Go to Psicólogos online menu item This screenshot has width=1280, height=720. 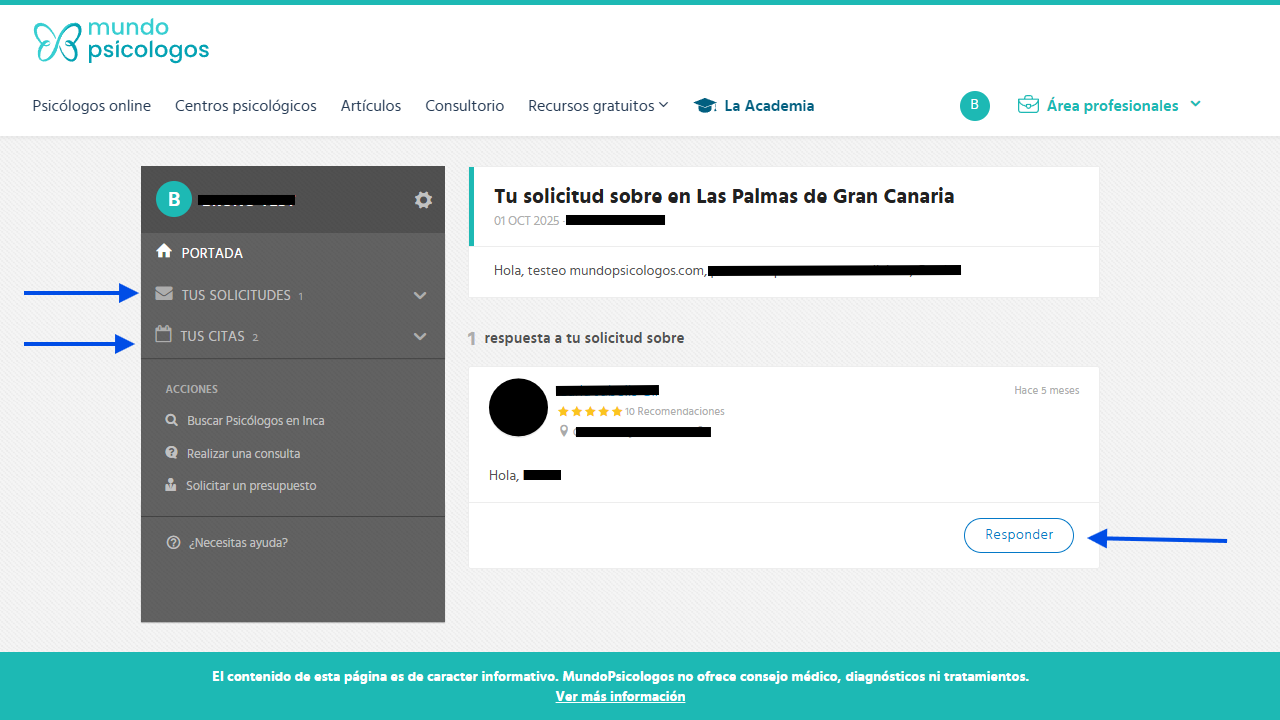tap(92, 106)
